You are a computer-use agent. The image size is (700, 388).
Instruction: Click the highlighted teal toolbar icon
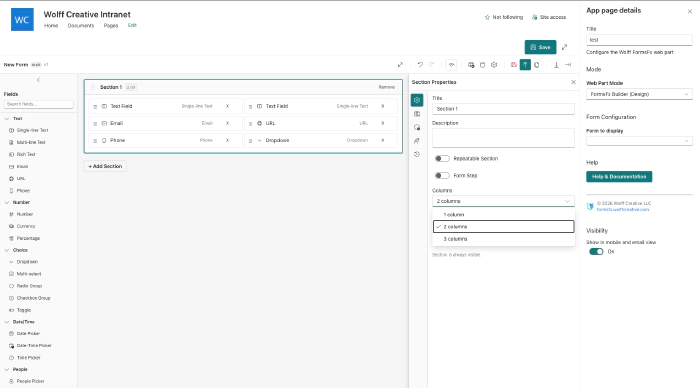[x=525, y=65]
